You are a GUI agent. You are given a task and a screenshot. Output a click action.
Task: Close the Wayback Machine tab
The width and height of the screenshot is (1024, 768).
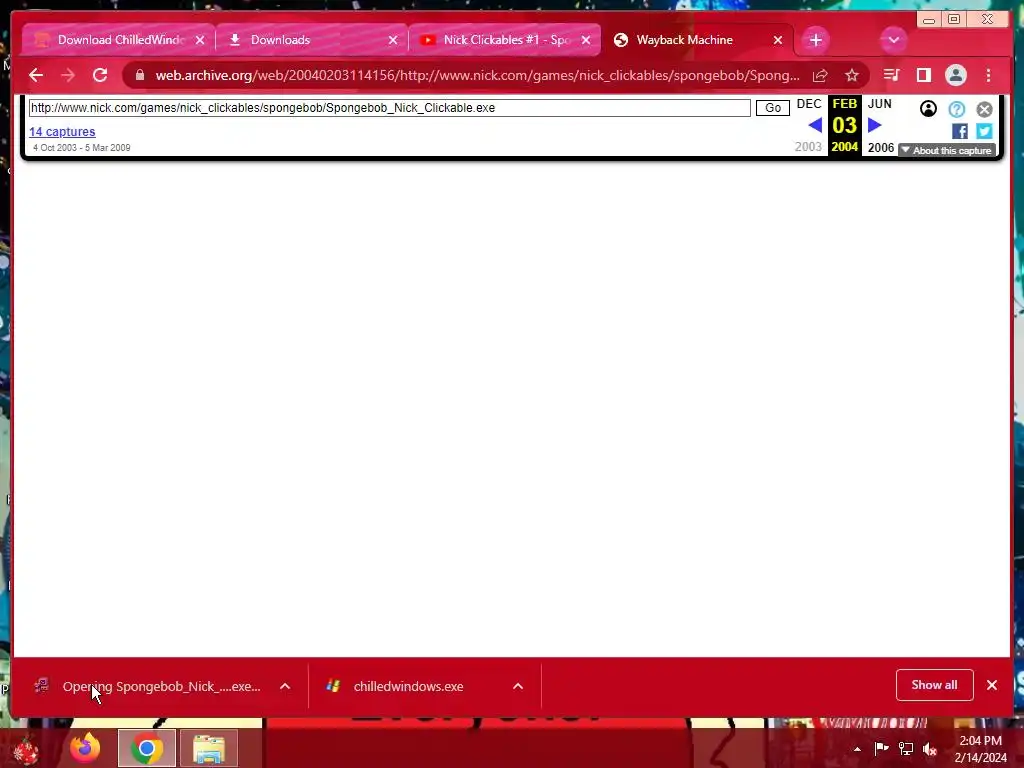click(778, 40)
